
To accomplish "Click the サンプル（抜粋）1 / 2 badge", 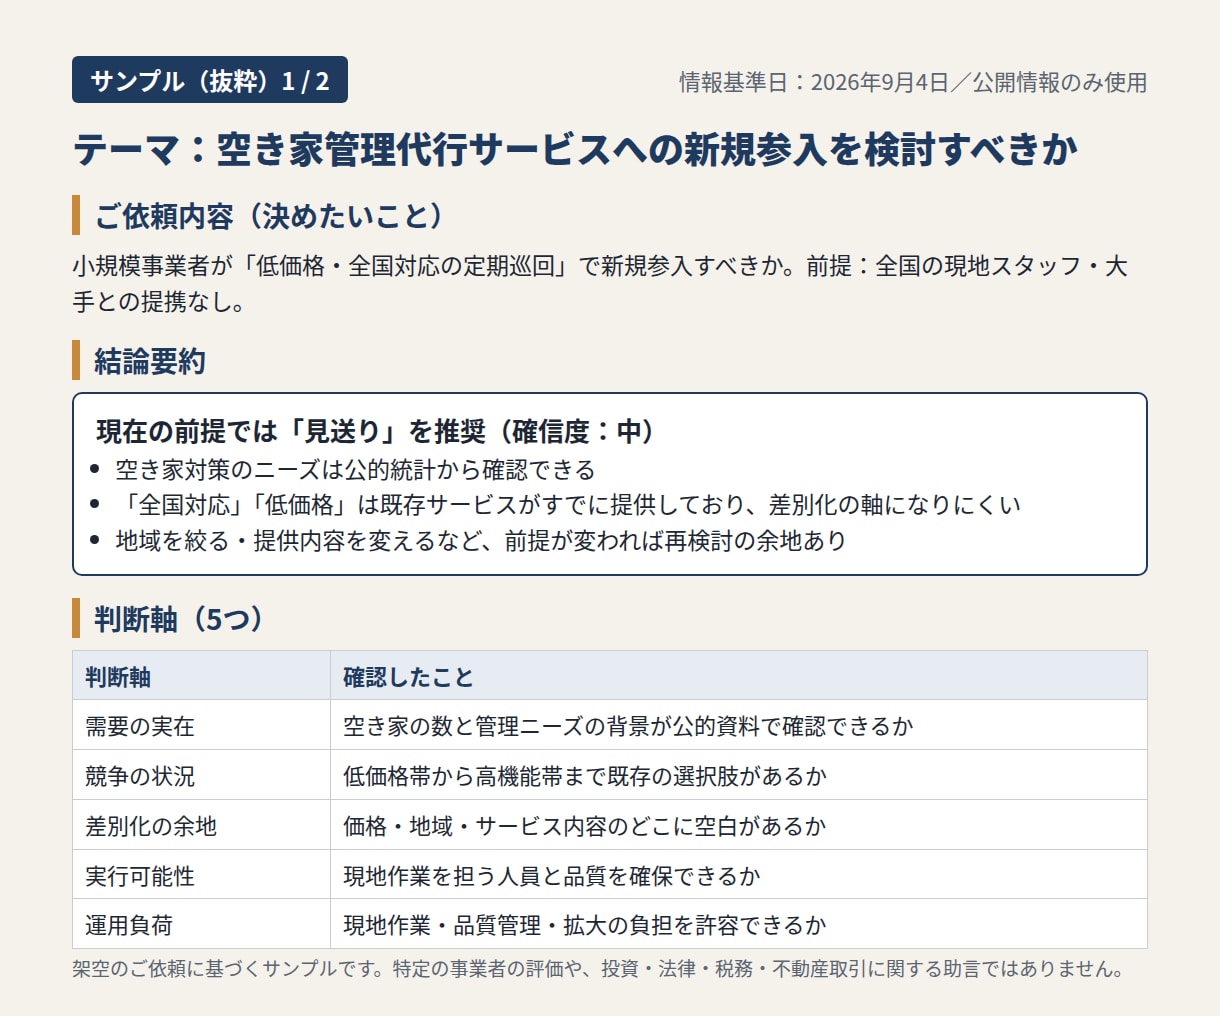I will pos(210,80).
